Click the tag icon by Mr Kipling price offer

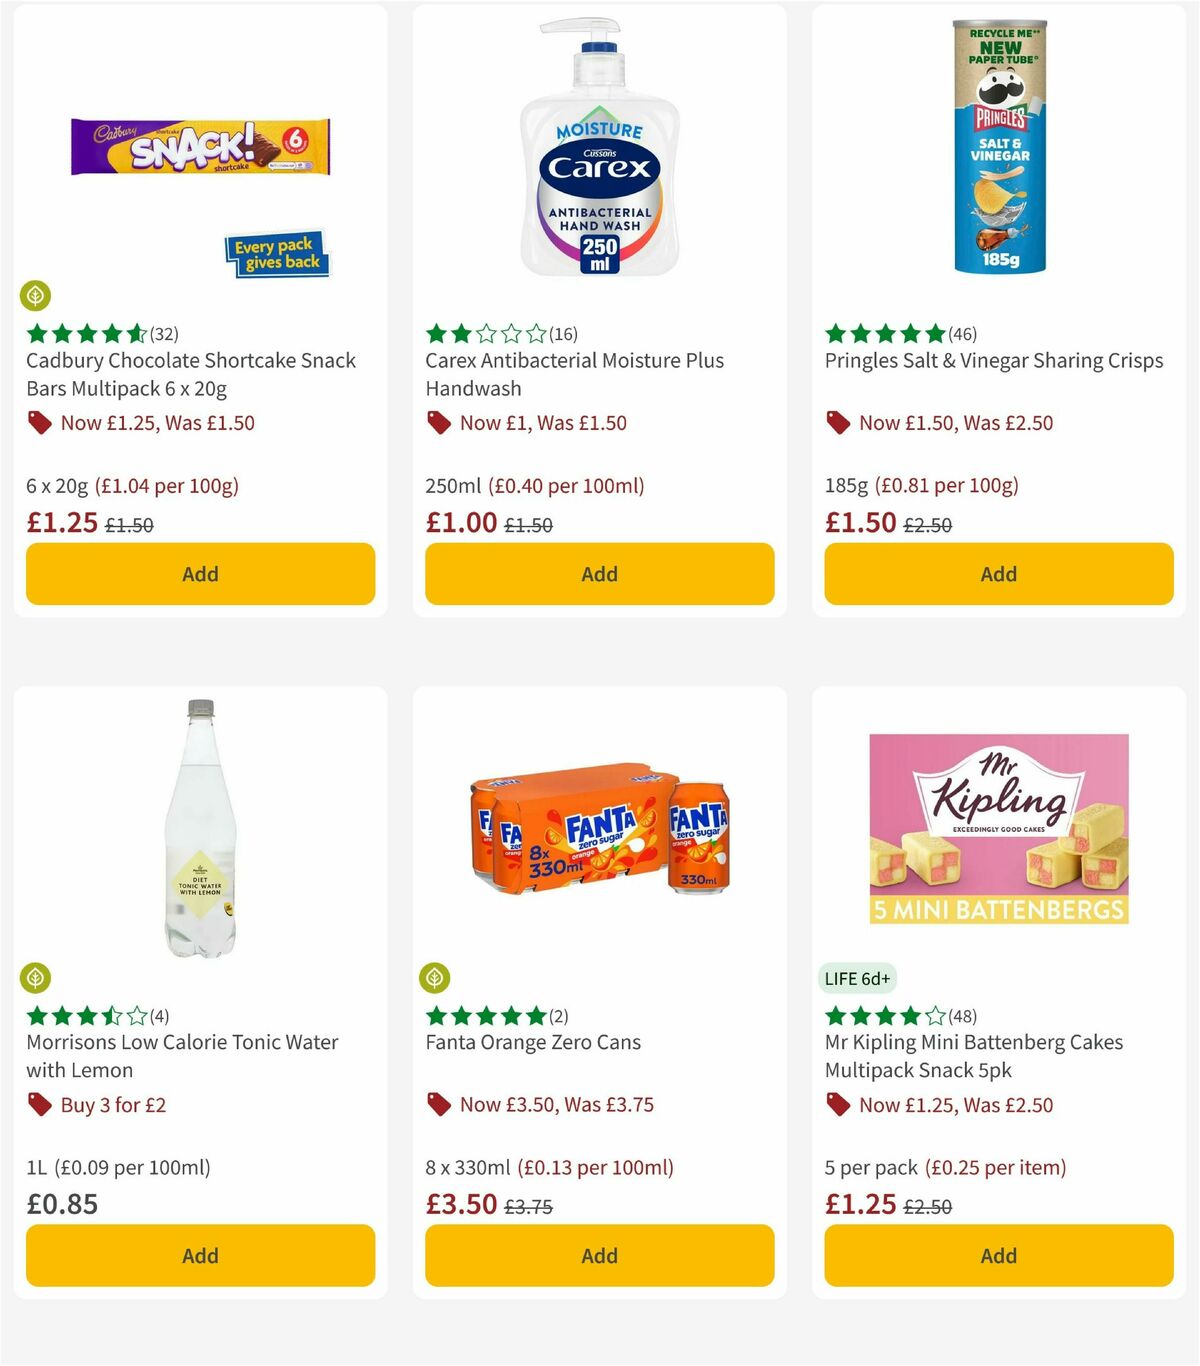pos(837,1105)
